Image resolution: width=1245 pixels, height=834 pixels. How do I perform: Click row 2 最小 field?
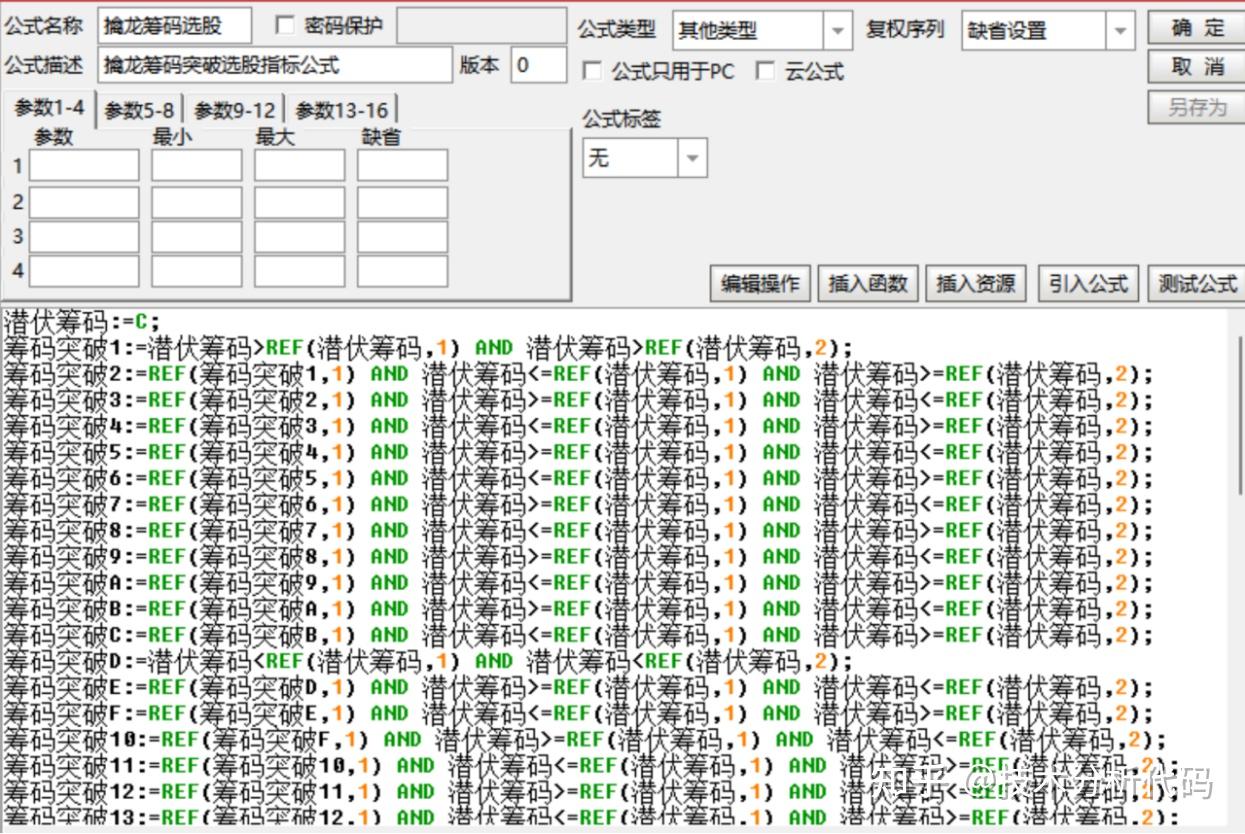tap(197, 202)
